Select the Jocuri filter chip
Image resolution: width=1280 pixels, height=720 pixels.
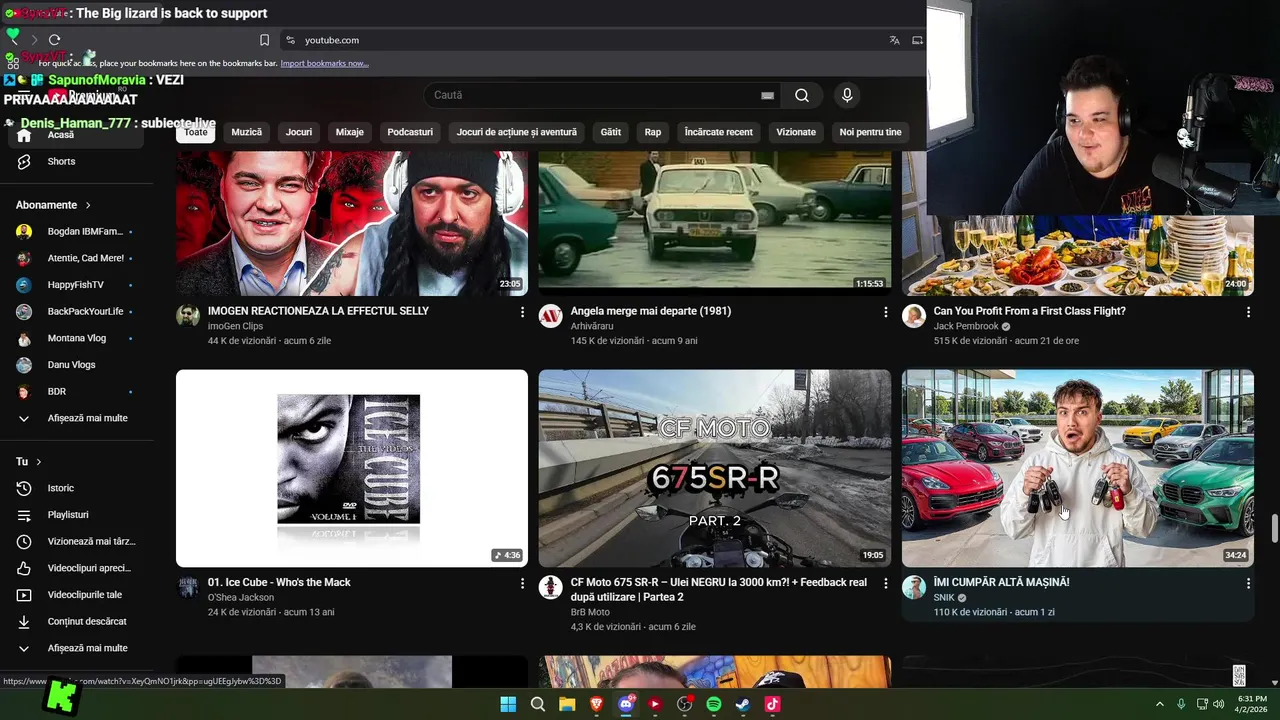[x=299, y=132]
